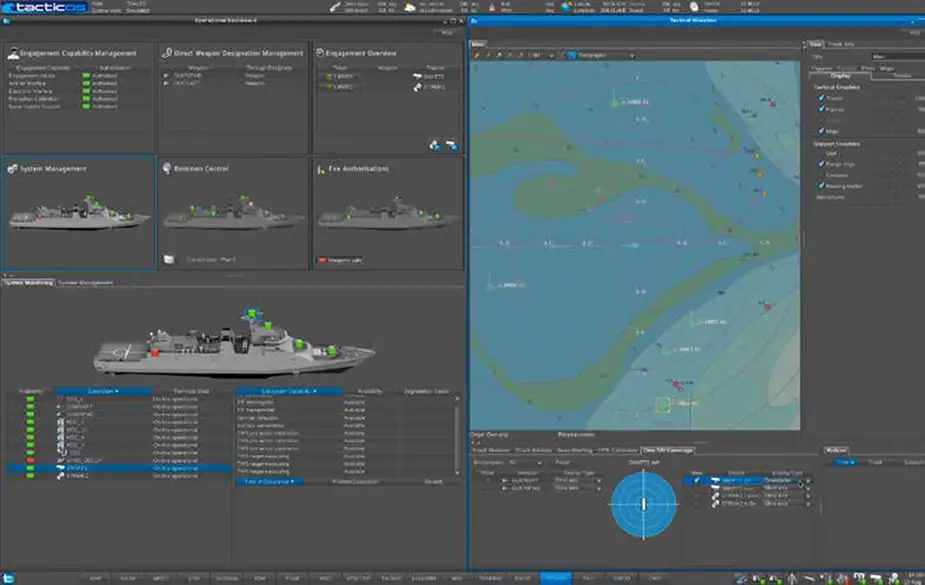925x585 pixels.
Task: Disable the Tracks checkbox under Tactical Graphics
Action: click(x=822, y=96)
